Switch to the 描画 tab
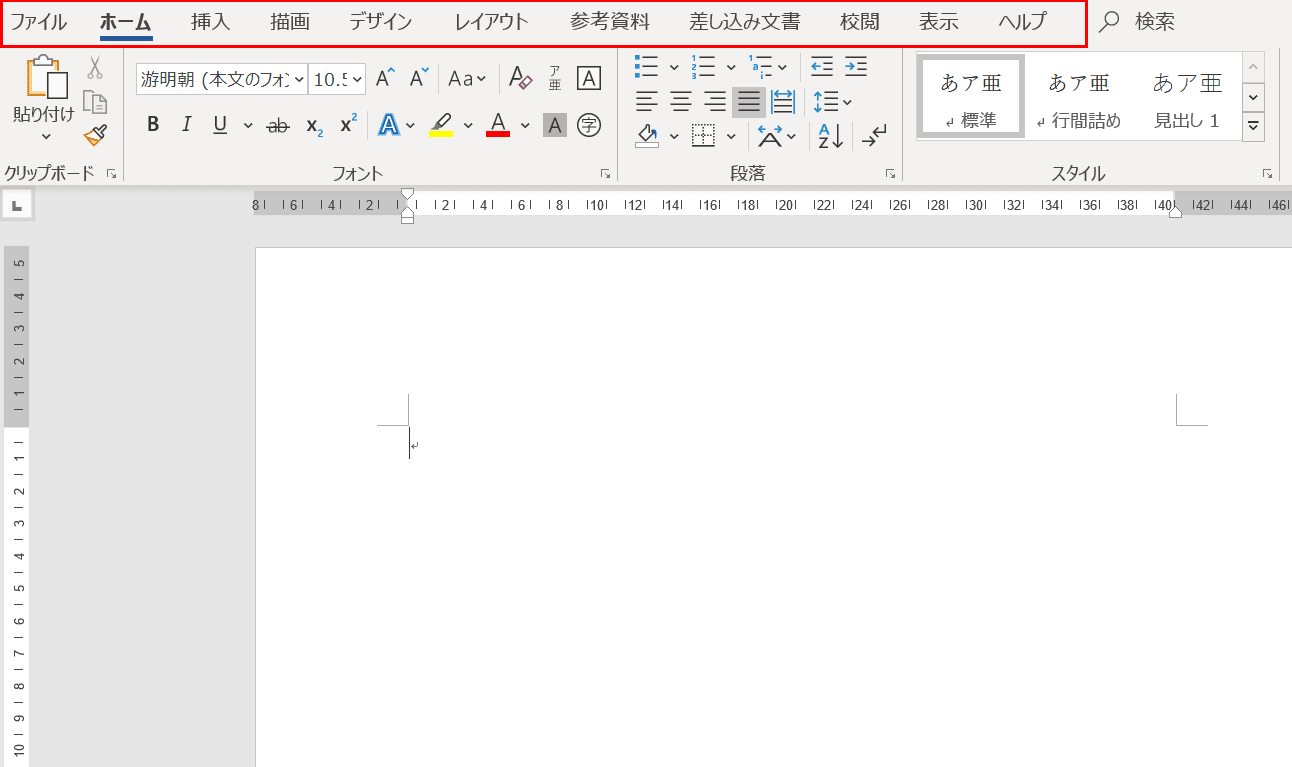1292x767 pixels. pyautogui.click(x=290, y=22)
